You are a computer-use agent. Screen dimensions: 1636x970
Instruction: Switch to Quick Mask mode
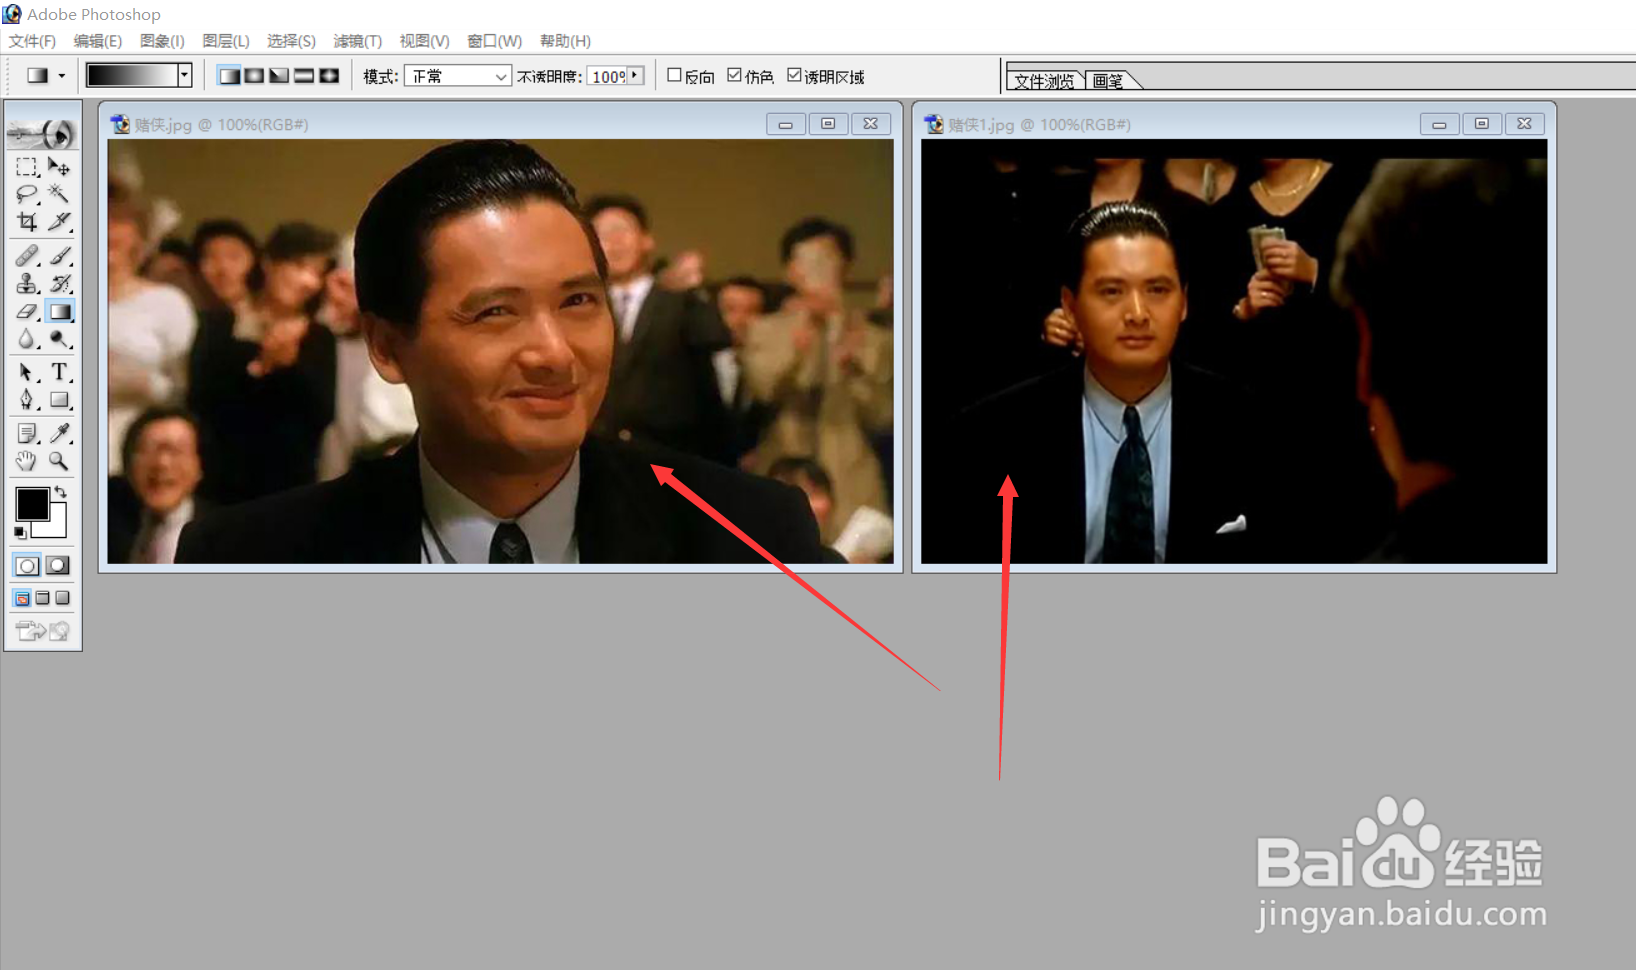(x=58, y=565)
